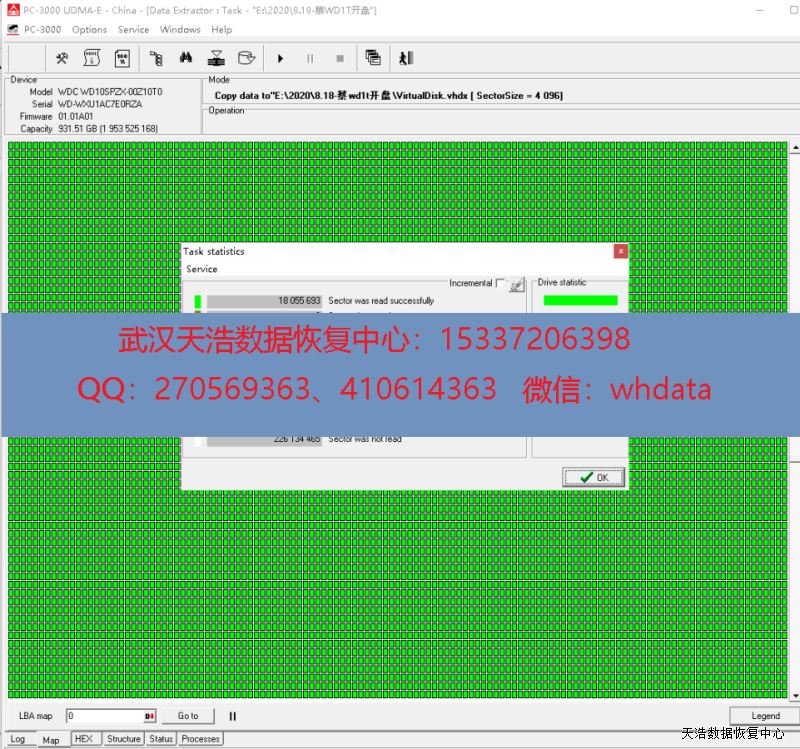This screenshot has height=749, width=800.
Task: Switch to the Structure tab
Action: click(x=123, y=739)
